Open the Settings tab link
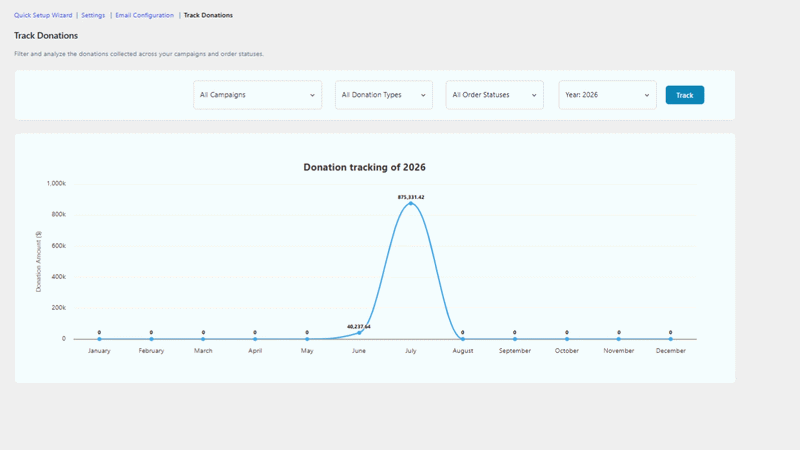This screenshot has width=800, height=450. point(93,15)
